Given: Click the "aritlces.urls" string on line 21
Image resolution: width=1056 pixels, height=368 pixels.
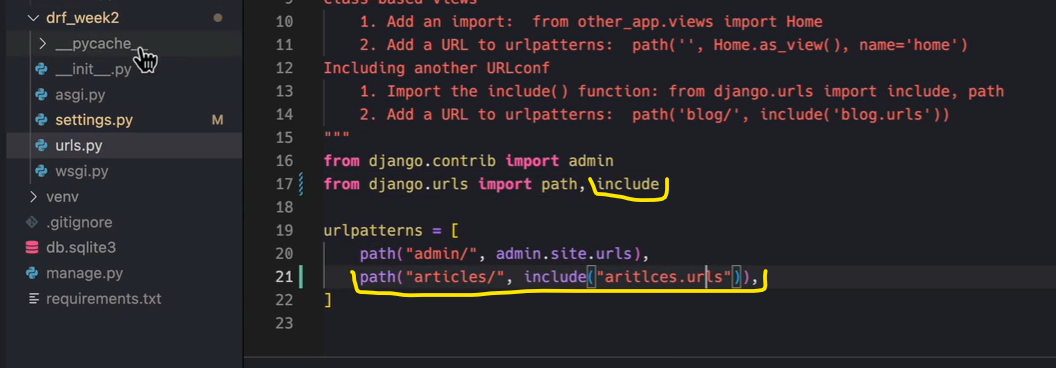Looking at the screenshot, I should click(664, 277).
